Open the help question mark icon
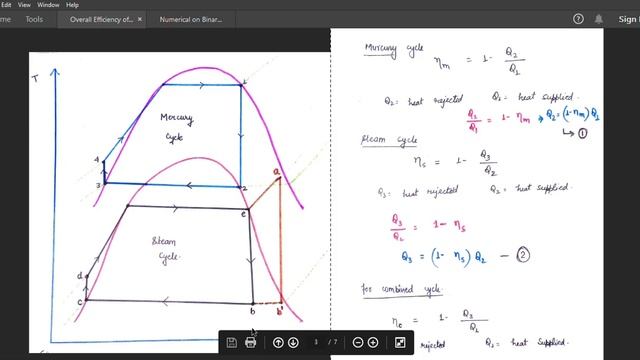The image size is (640, 360). pyautogui.click(x=578, y=19)
